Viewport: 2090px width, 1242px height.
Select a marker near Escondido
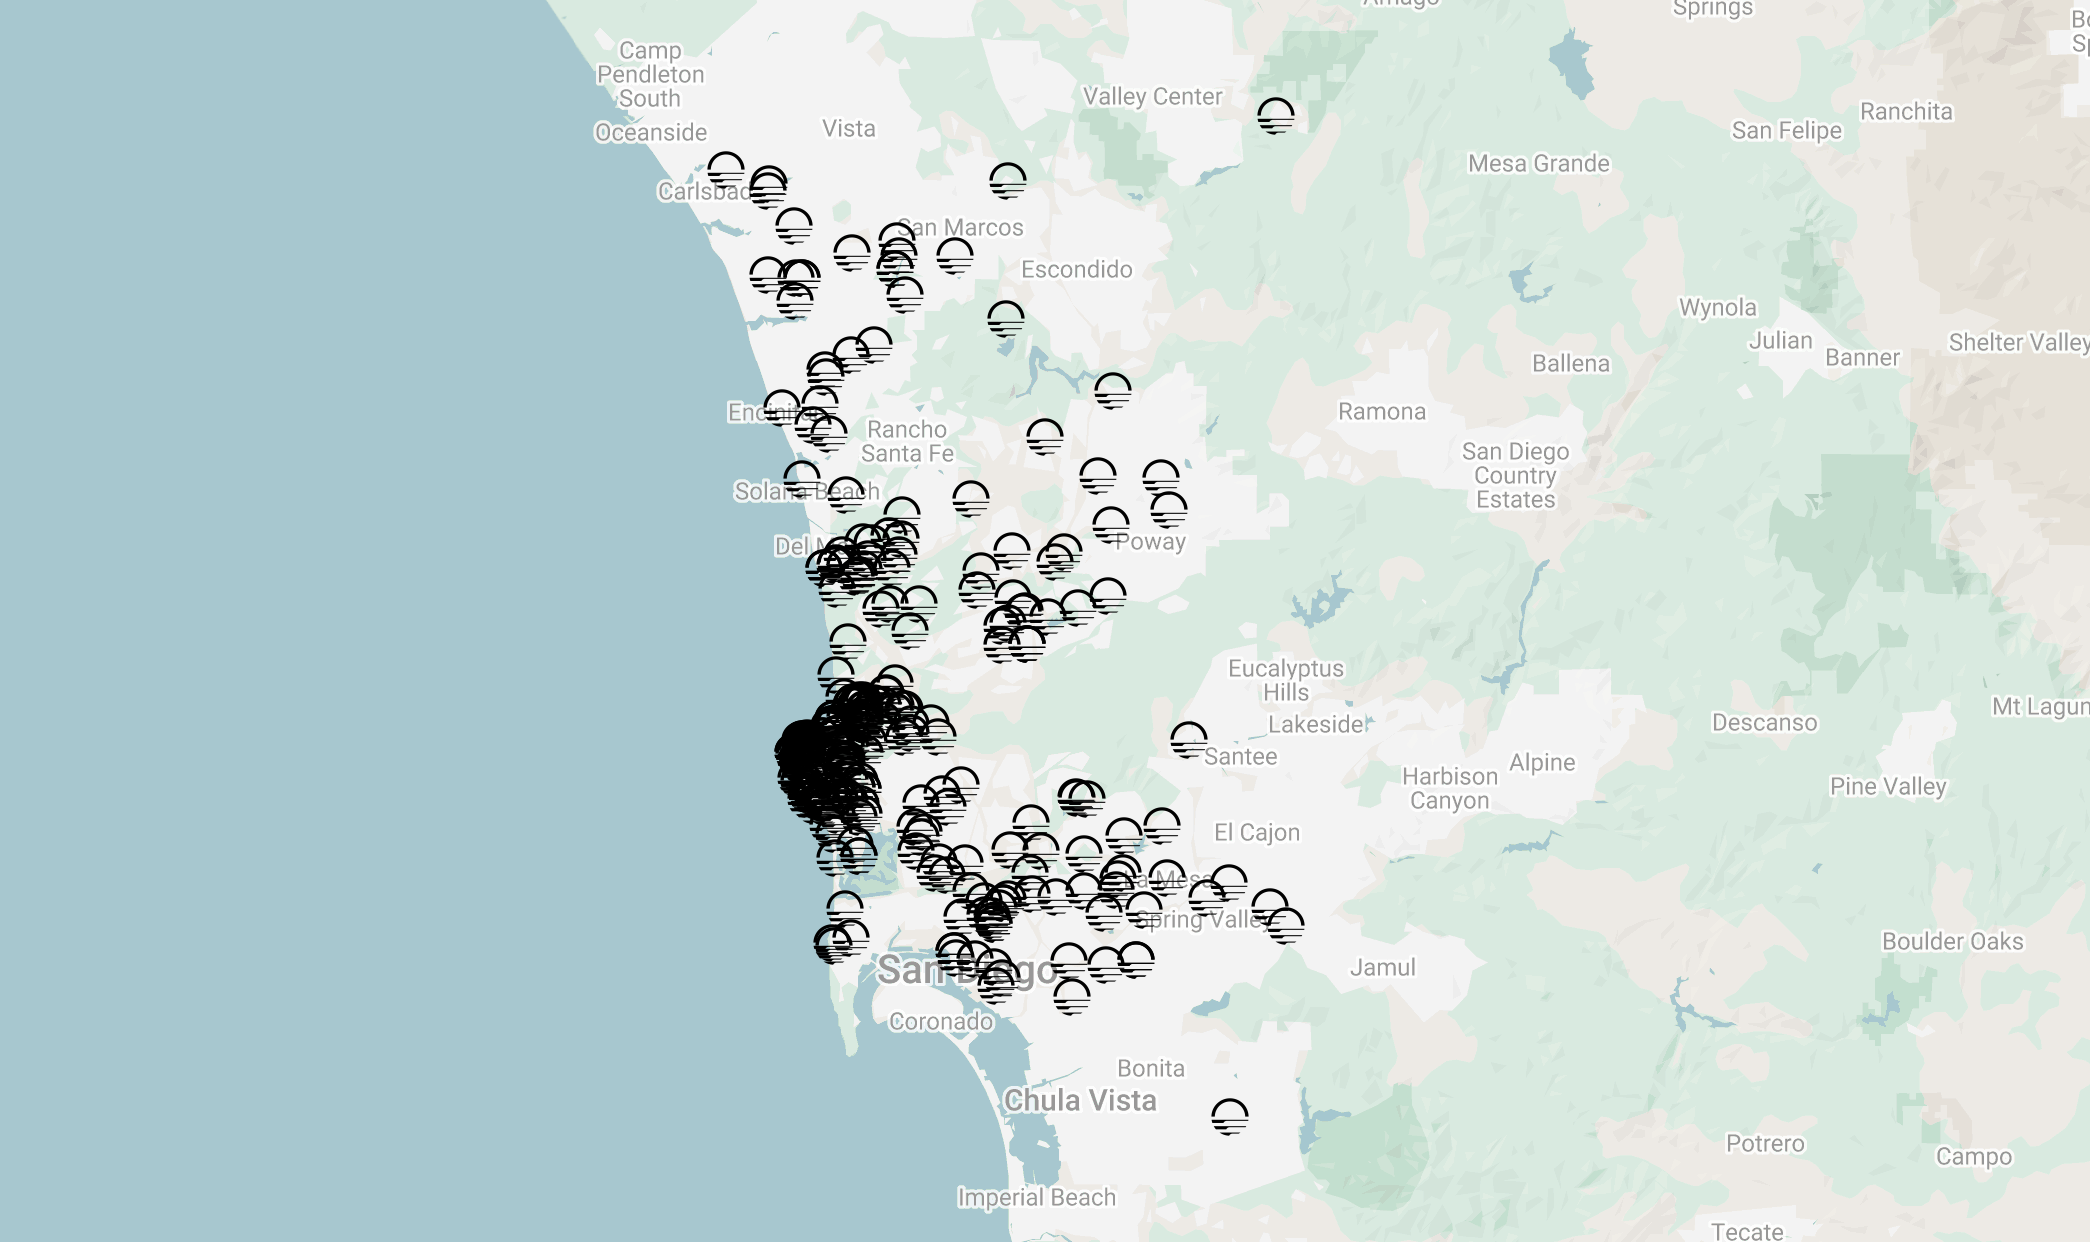coord(1003,320)
